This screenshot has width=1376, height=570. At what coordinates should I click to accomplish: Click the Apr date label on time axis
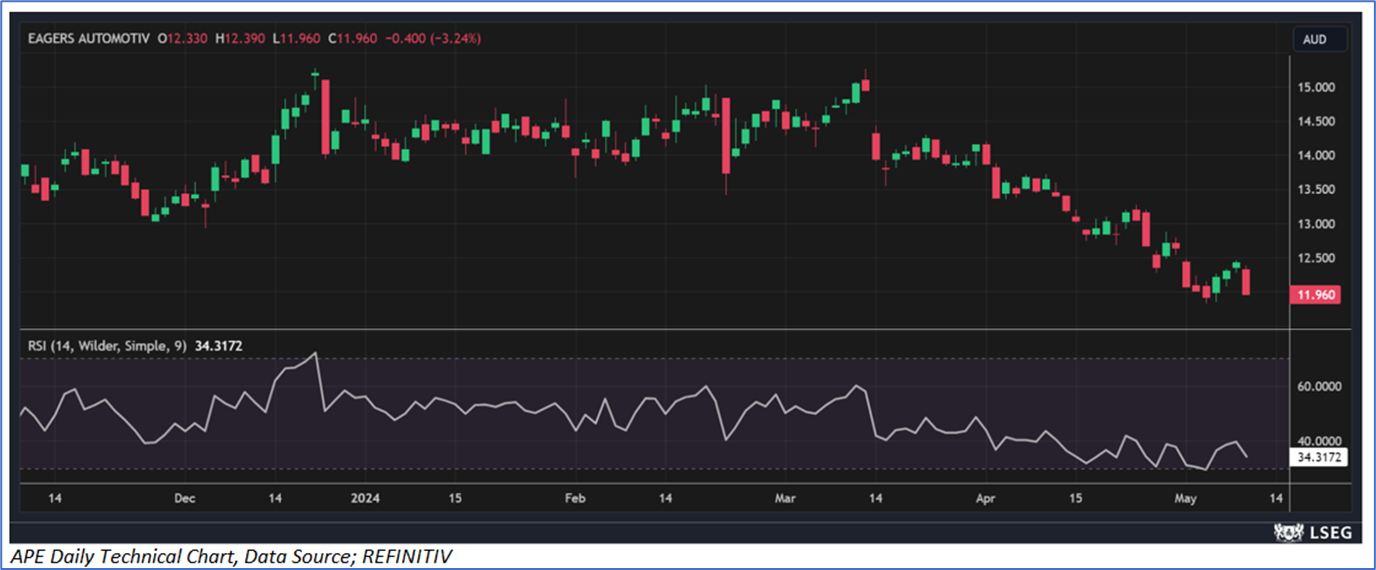click(986, 497)
